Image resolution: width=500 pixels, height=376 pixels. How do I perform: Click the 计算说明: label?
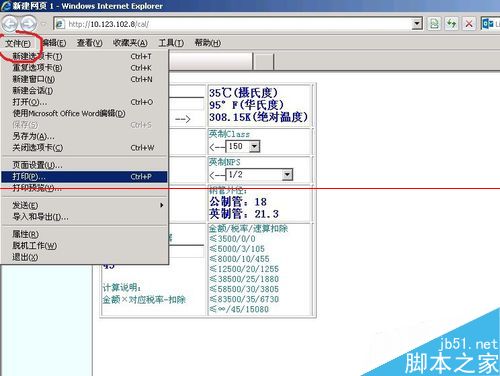click(x=122, y=288)
